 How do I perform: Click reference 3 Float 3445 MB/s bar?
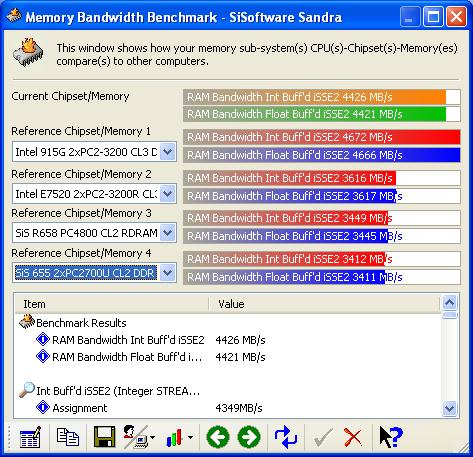(x=322, y=236)
